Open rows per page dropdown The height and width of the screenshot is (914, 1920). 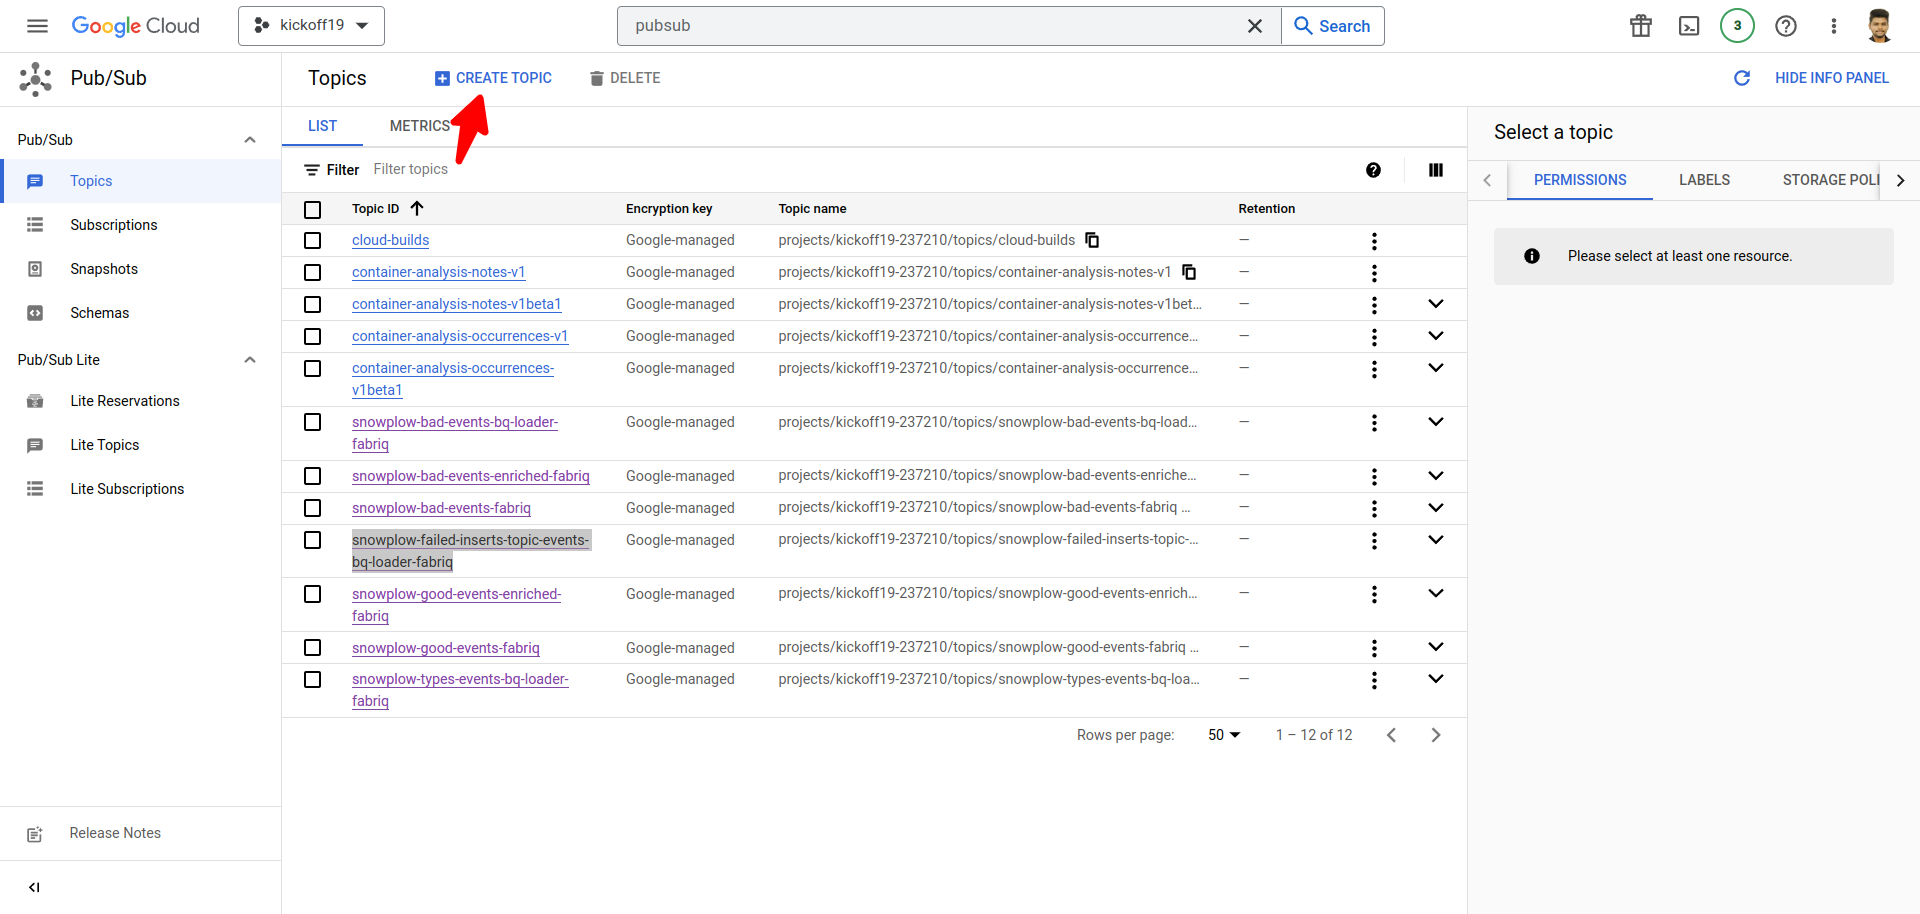click(1224, 735)
